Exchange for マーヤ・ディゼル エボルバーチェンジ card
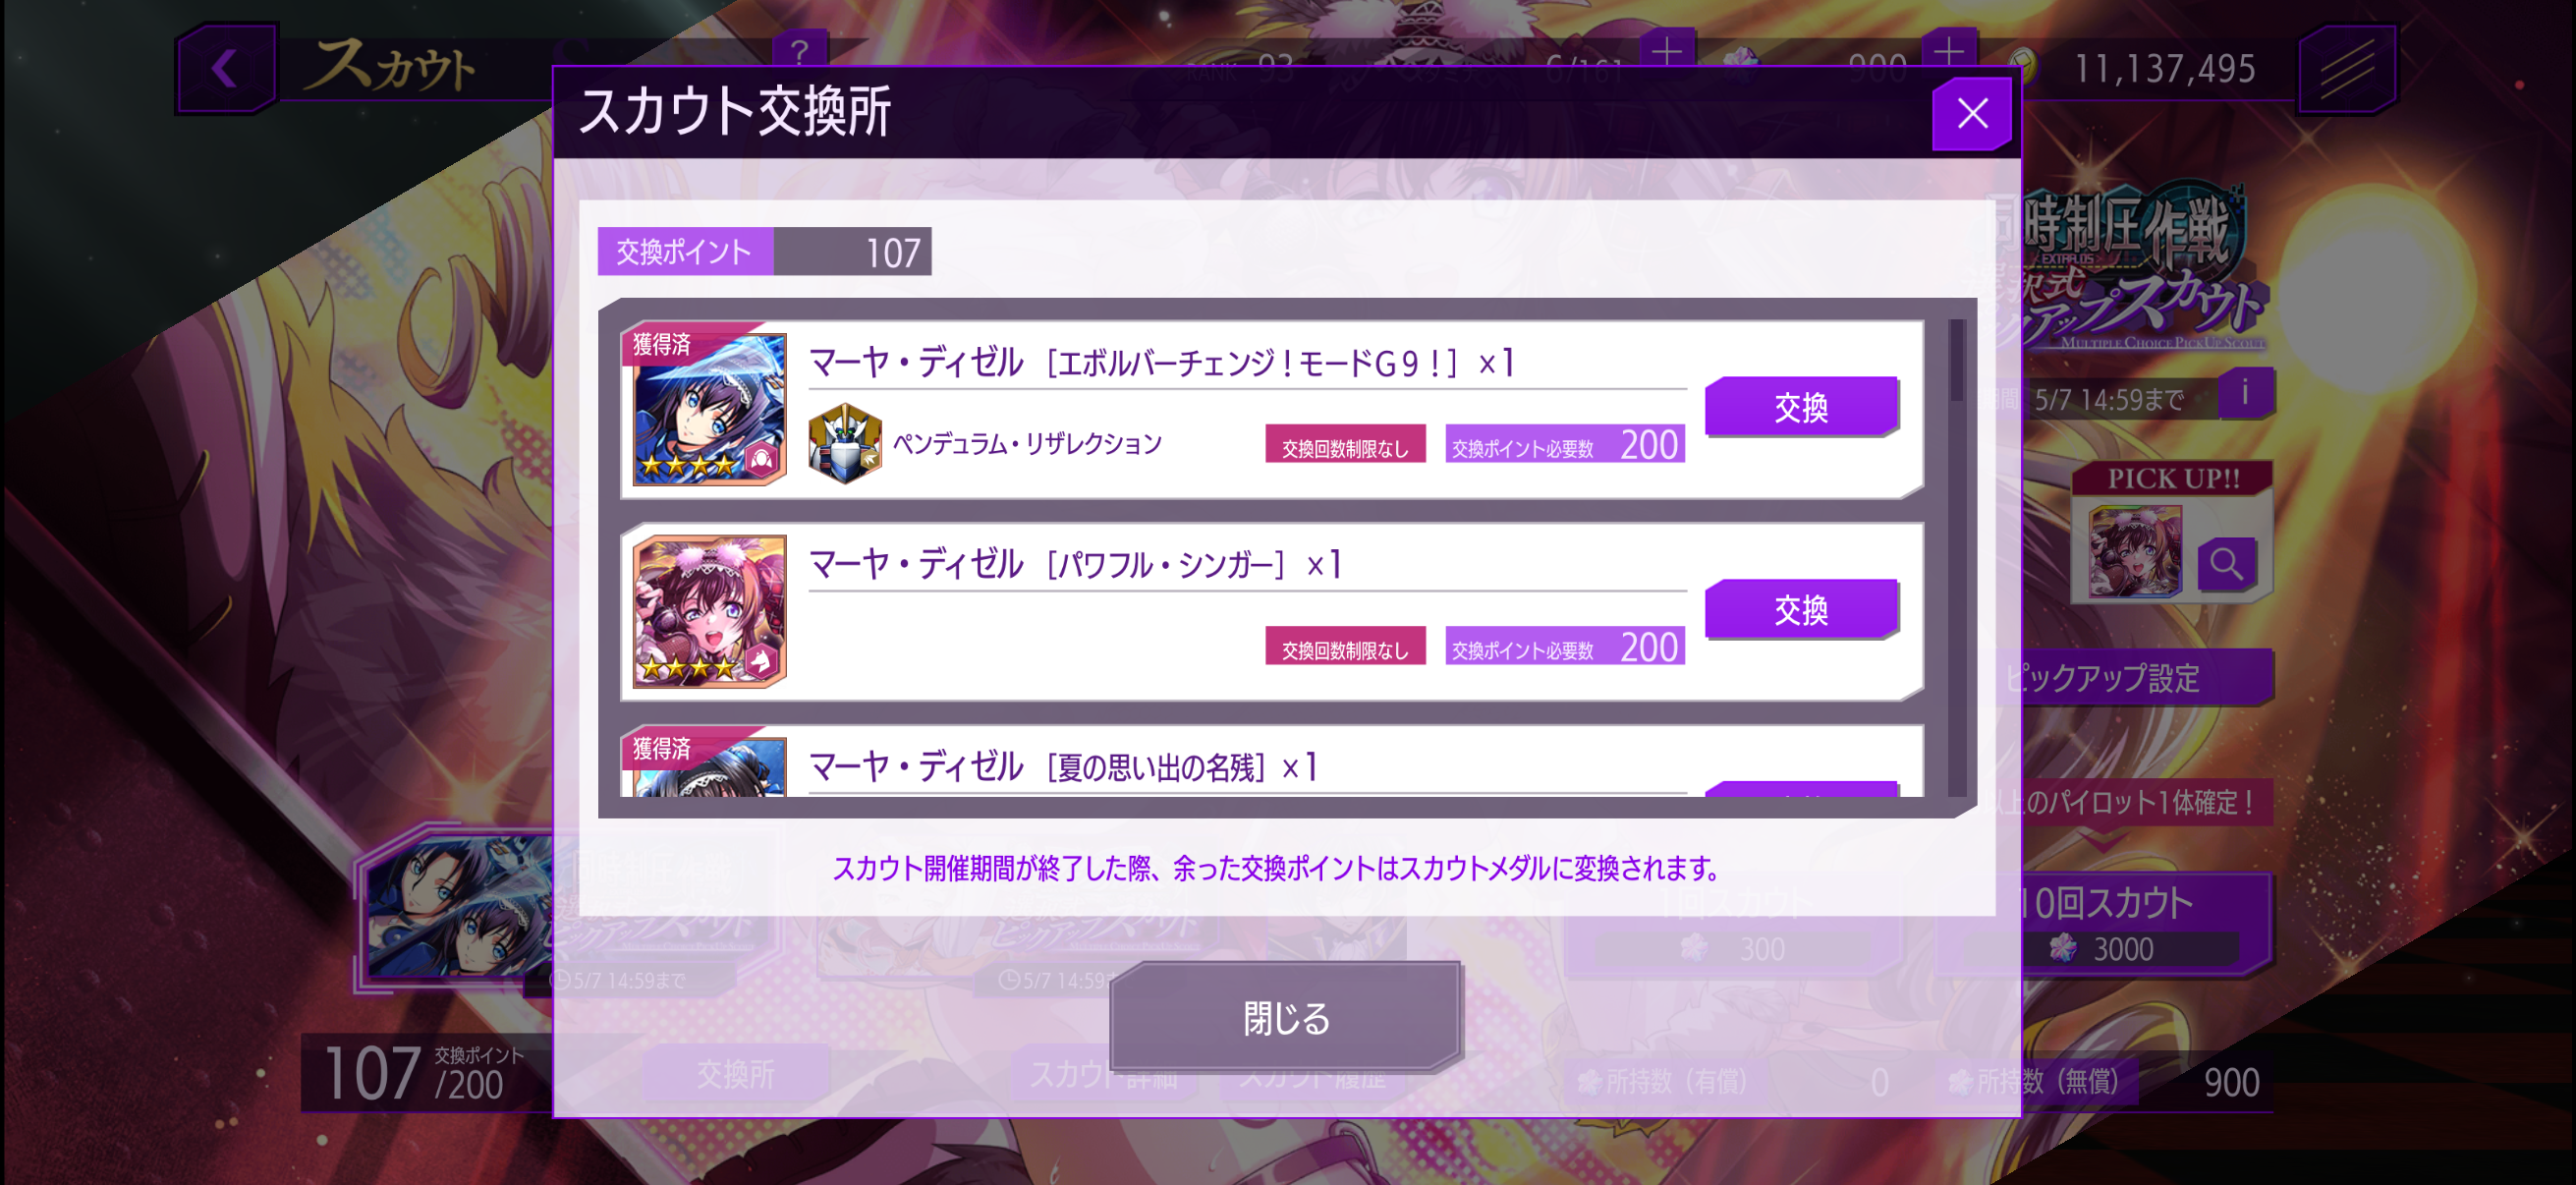2576x1185 pixels. [1801, 406]
